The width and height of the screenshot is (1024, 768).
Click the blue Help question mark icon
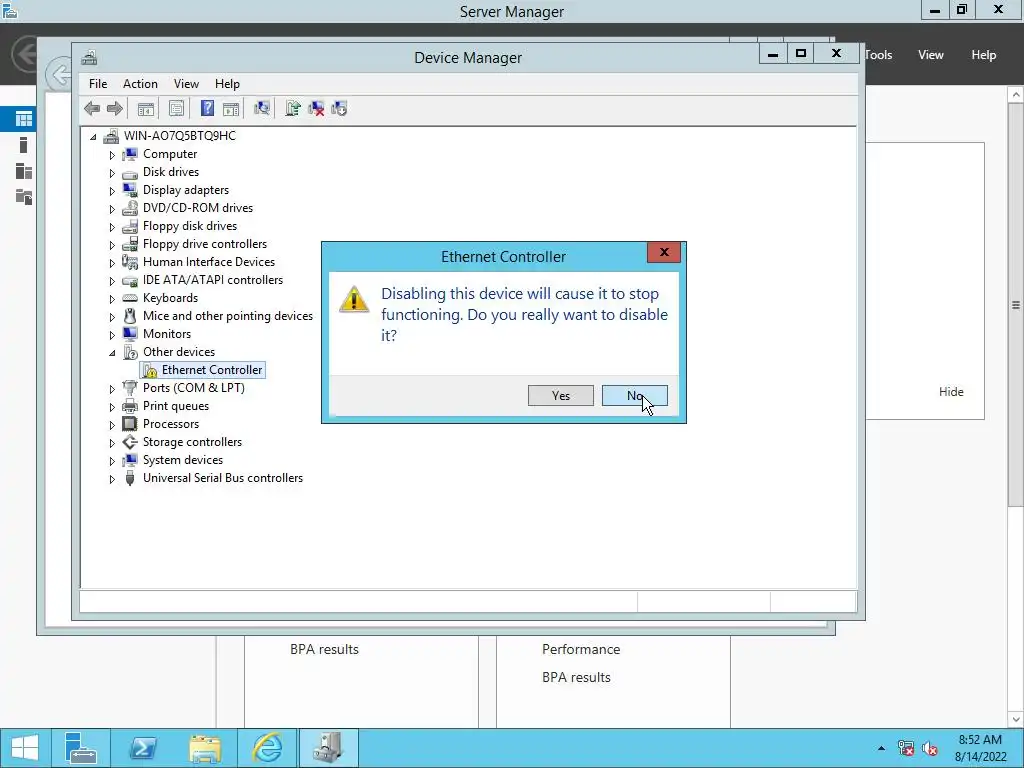(207, 108)
